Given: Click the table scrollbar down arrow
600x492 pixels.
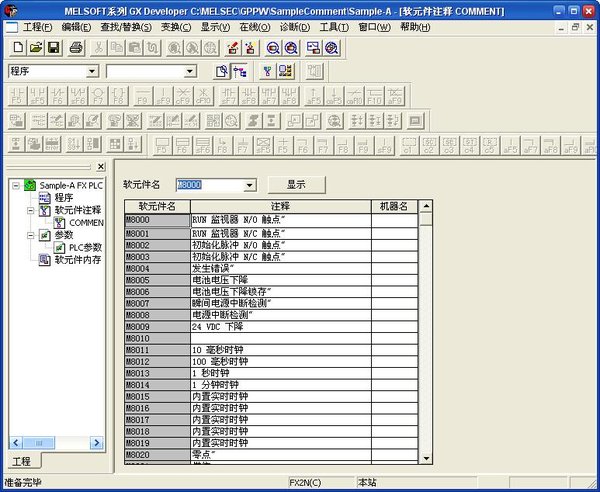Looking at the screenshot, I should (x=426, y=458).
